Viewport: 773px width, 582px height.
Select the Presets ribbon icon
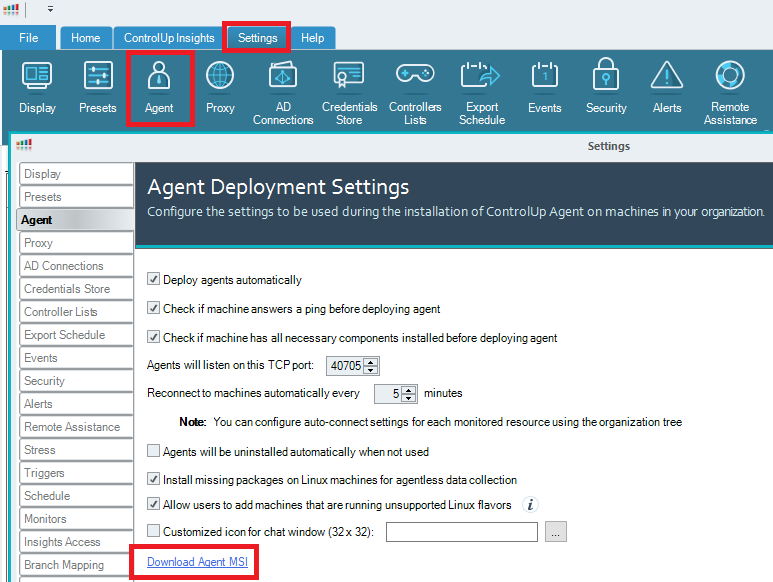click(98, 87)
